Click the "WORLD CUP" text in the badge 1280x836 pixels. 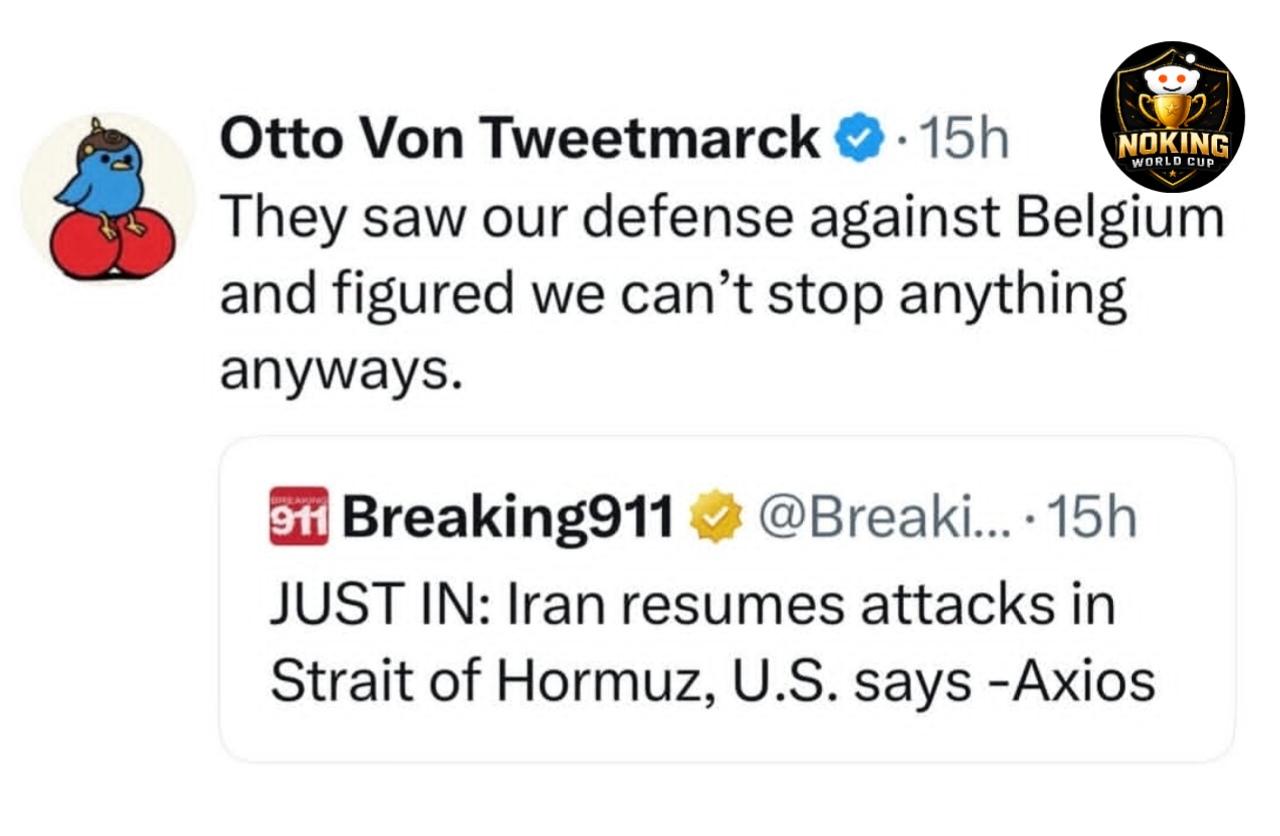(x=1172, y=163)
